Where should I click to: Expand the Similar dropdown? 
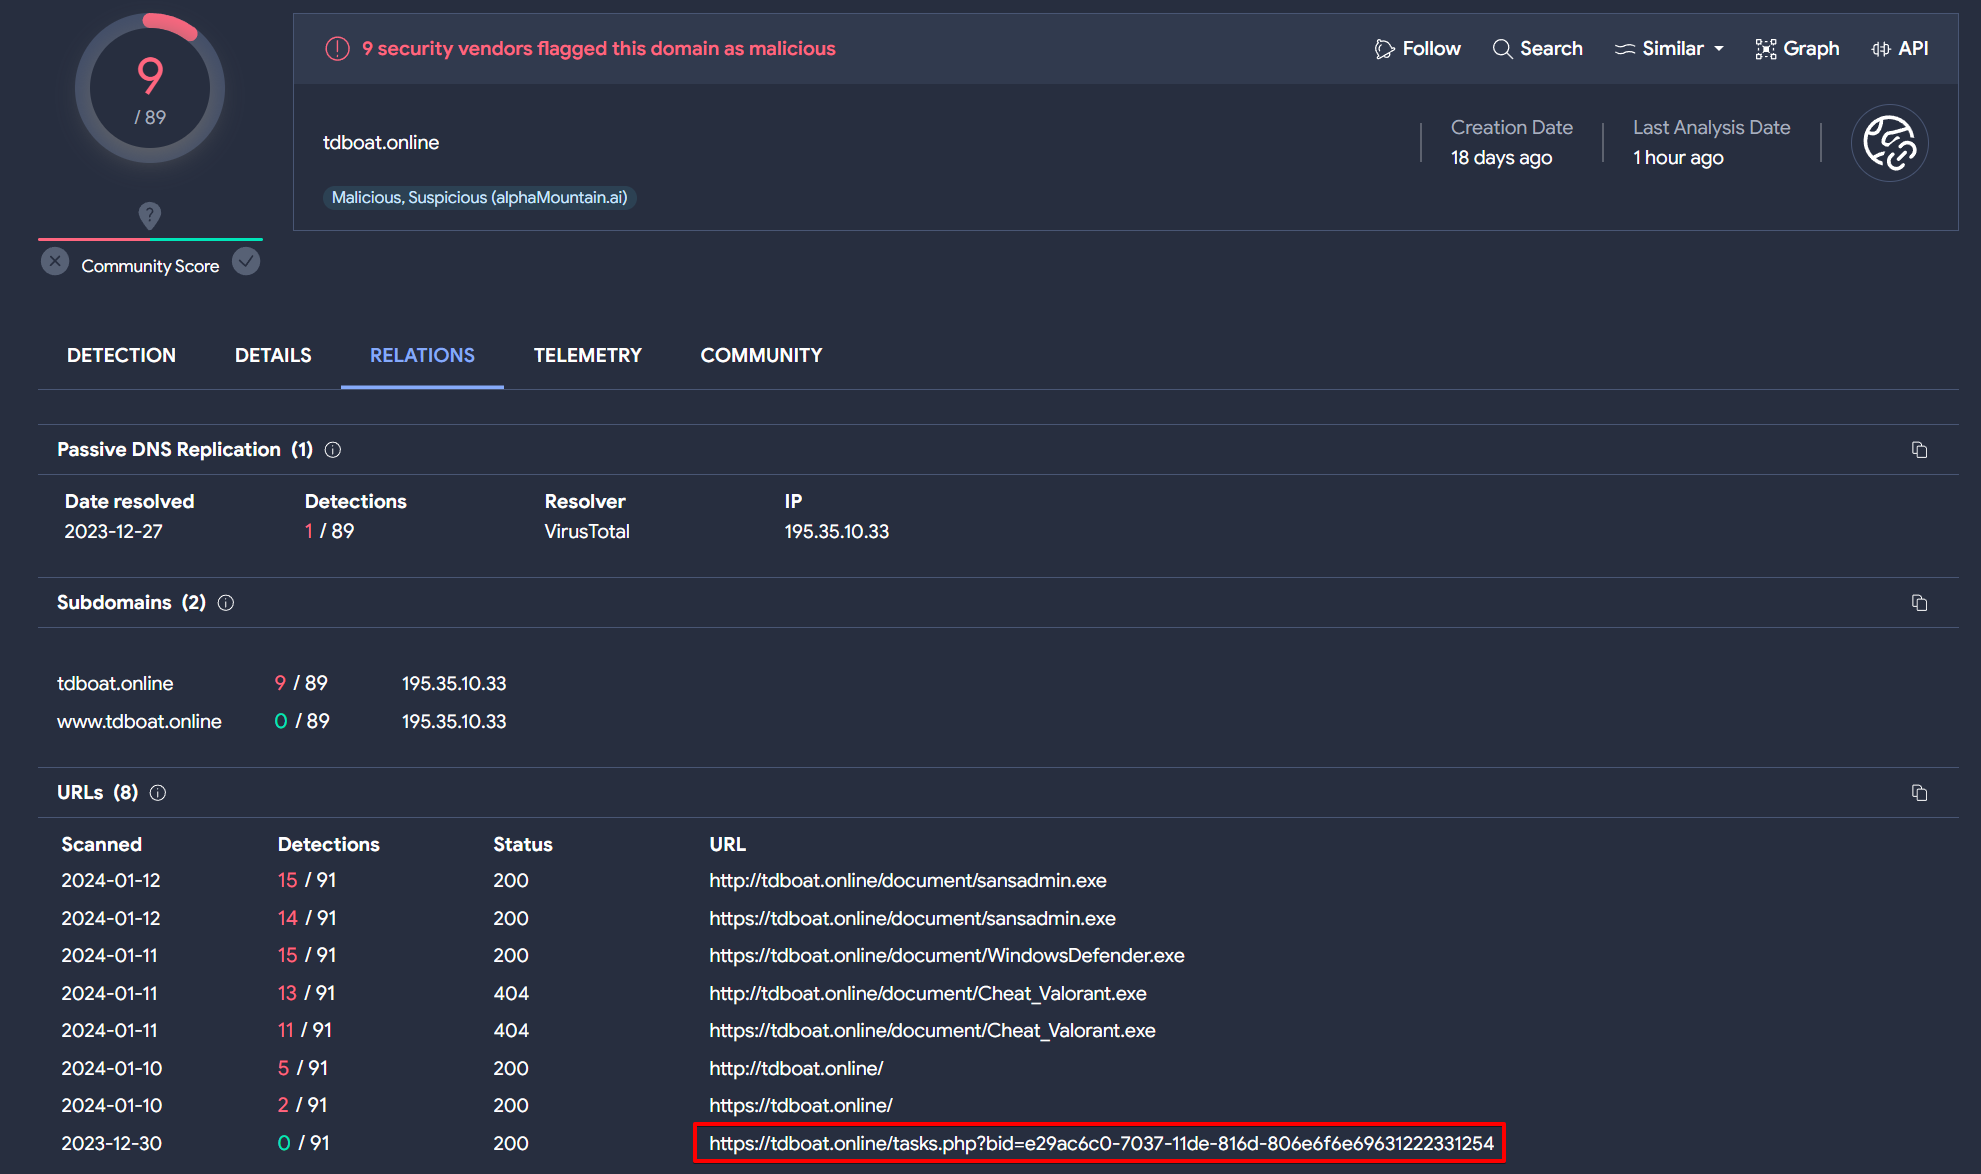(1669, 49)
